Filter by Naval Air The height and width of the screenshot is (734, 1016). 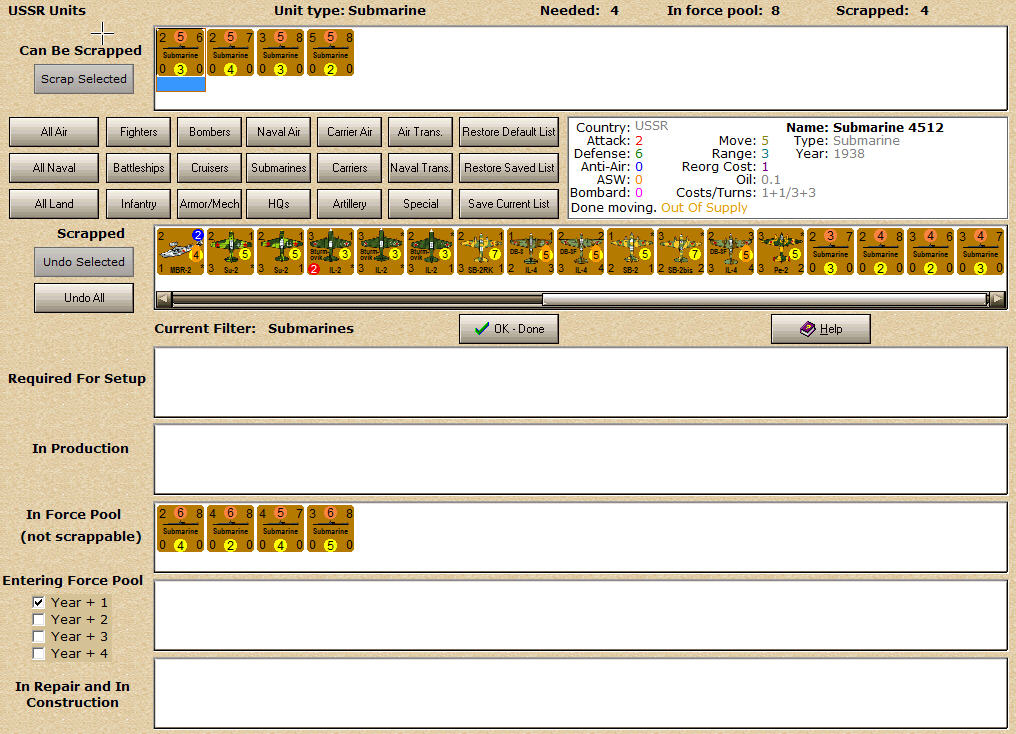(x=279, y=132)
